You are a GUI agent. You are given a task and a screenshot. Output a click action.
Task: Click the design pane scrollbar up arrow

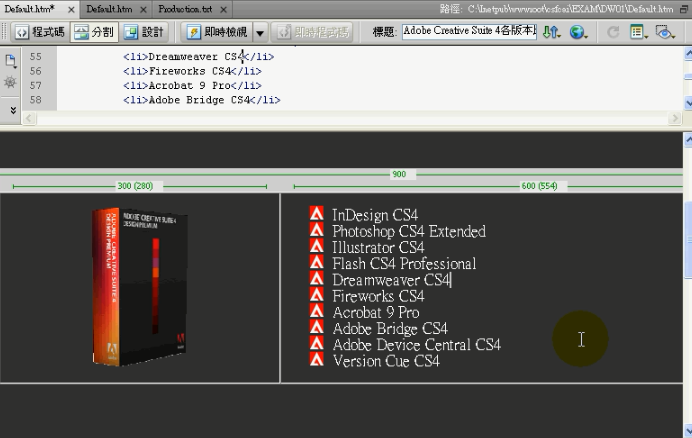point(688,140)
